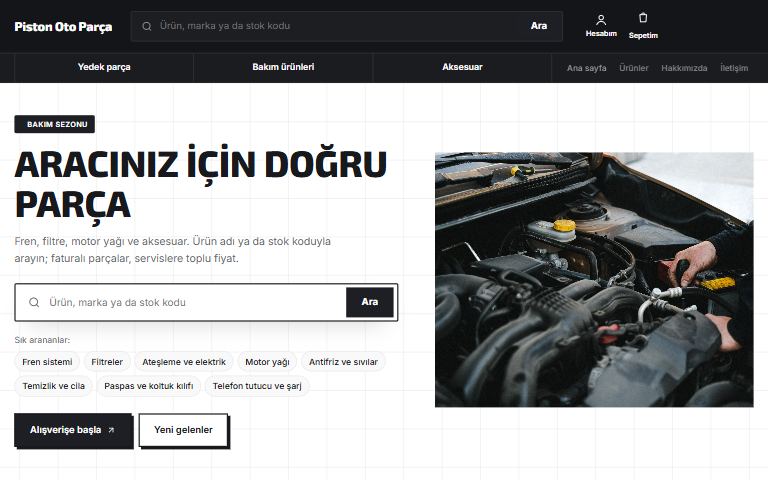Open the Yedek parça category

coord(104,67)
